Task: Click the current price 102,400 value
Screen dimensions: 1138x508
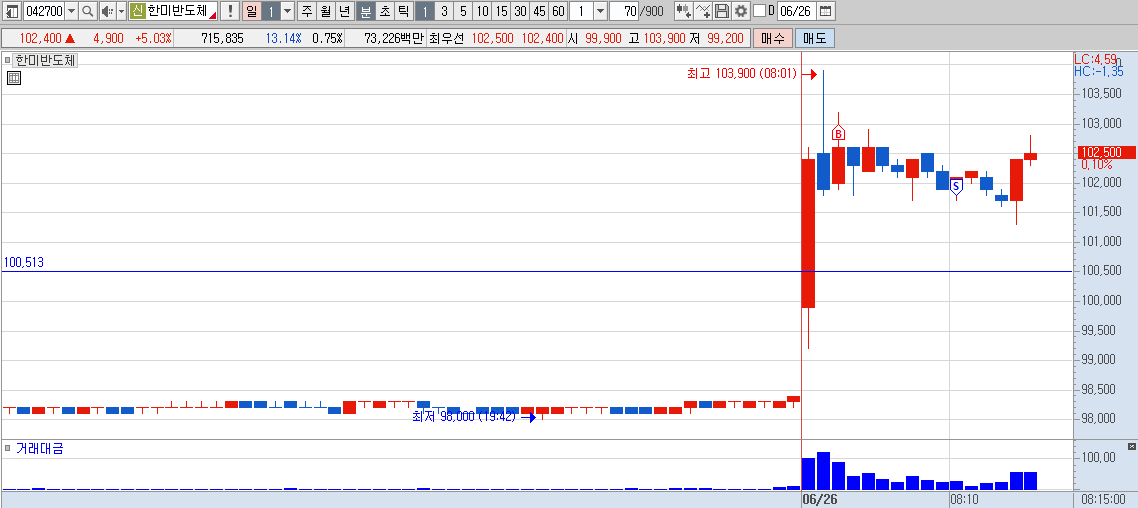Action: coord(41,38)
